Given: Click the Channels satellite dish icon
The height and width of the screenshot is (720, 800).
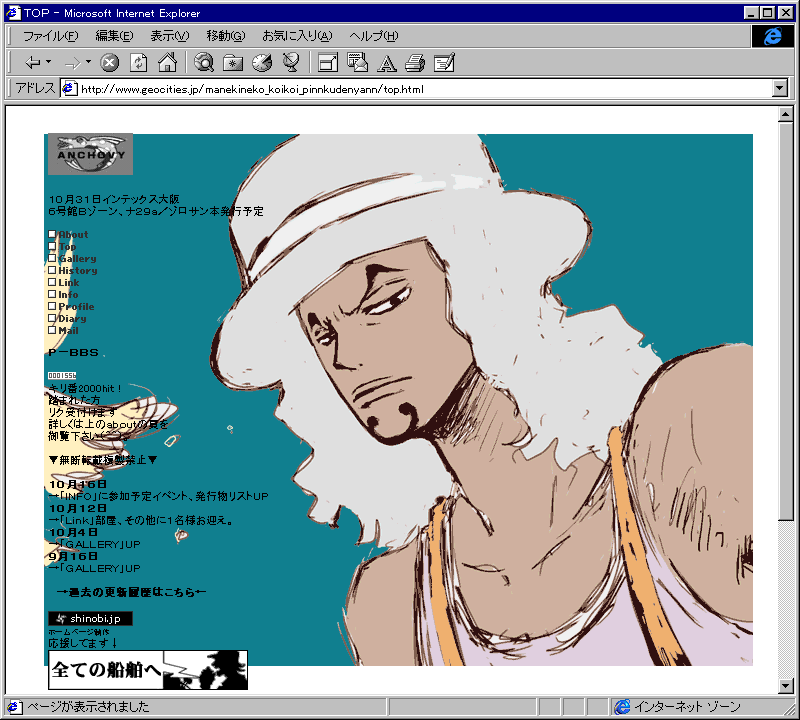Looking at the screenshot, I should [x=291, y=63].
